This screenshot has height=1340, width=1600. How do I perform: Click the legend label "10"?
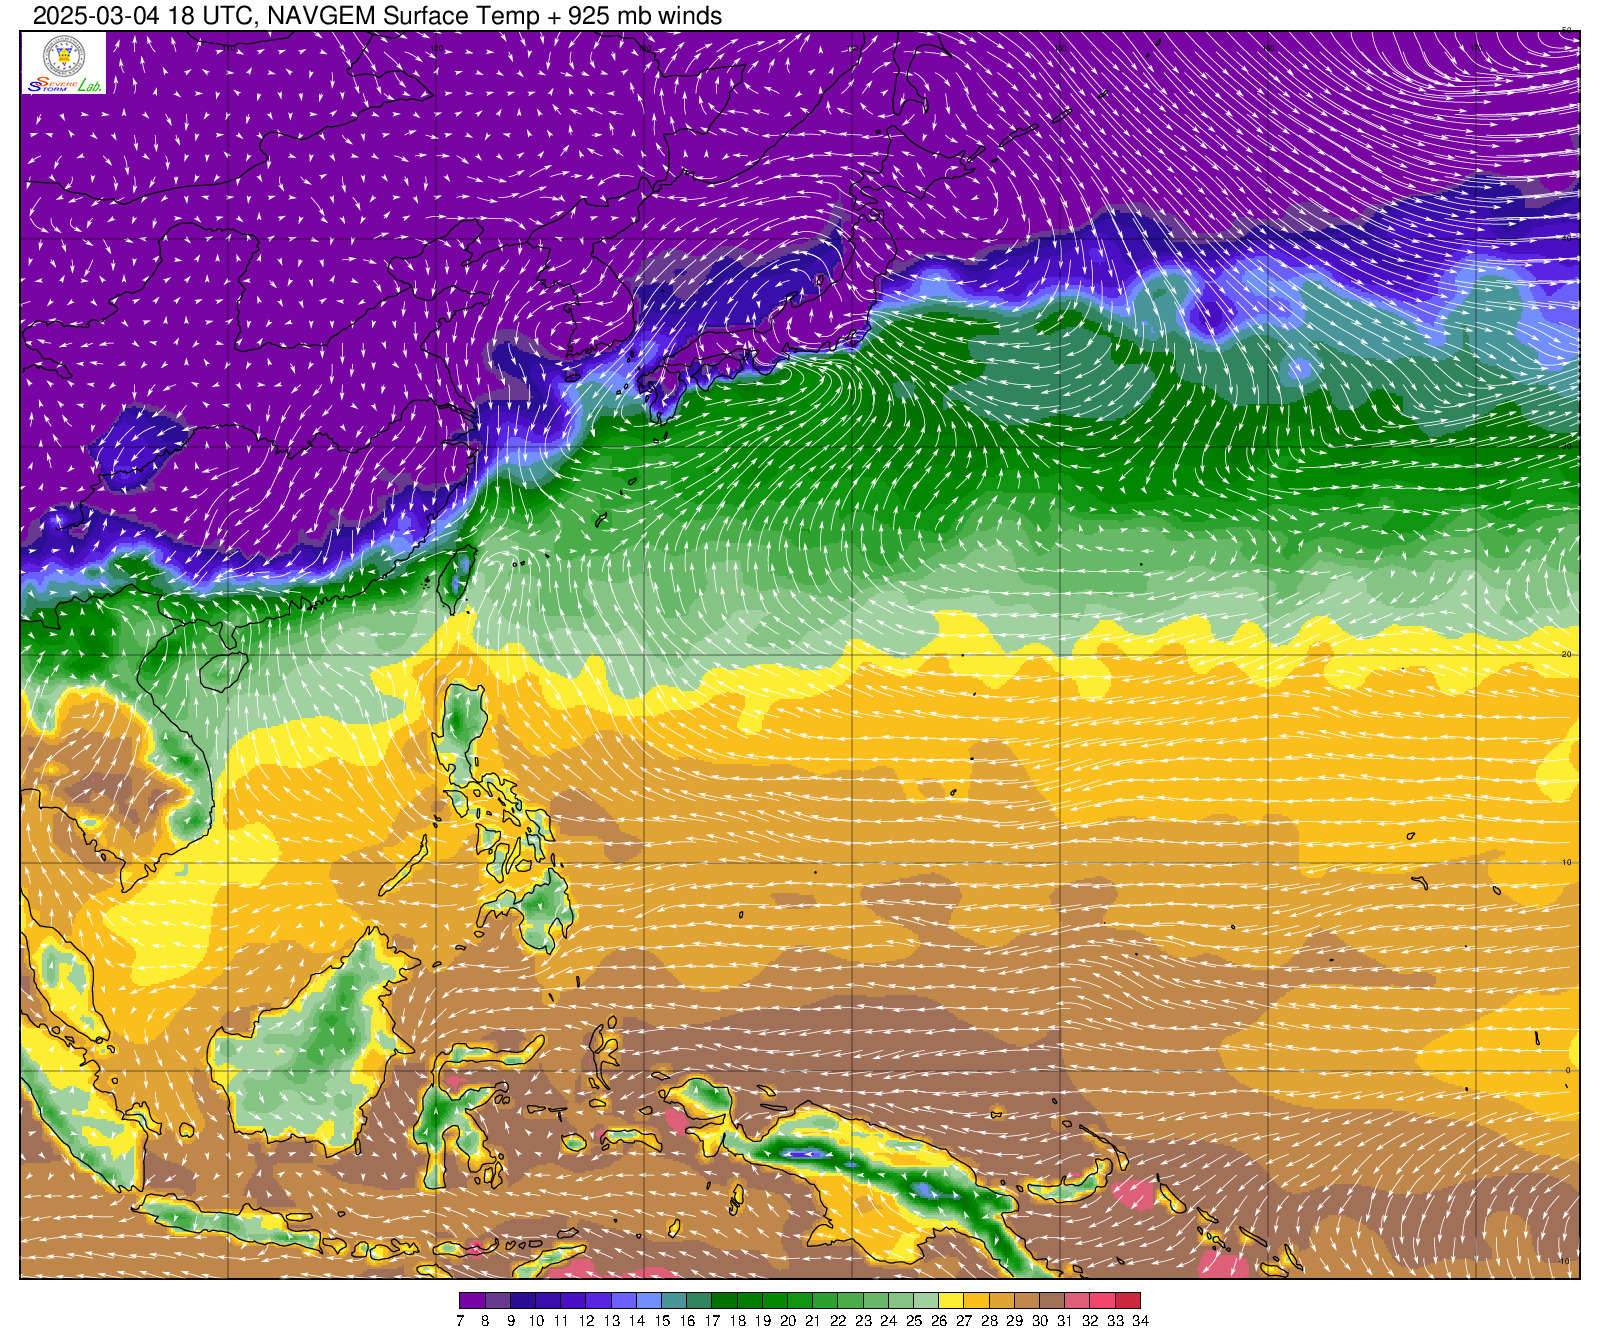pyautogui.click(x=536, y=1321)
